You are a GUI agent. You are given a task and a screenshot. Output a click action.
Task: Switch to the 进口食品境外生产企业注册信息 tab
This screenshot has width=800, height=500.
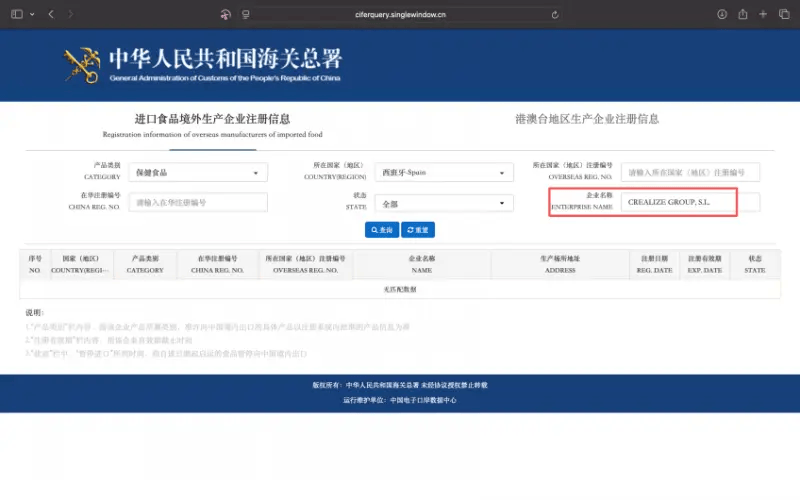pyautogui.click(x=212, y=119)
